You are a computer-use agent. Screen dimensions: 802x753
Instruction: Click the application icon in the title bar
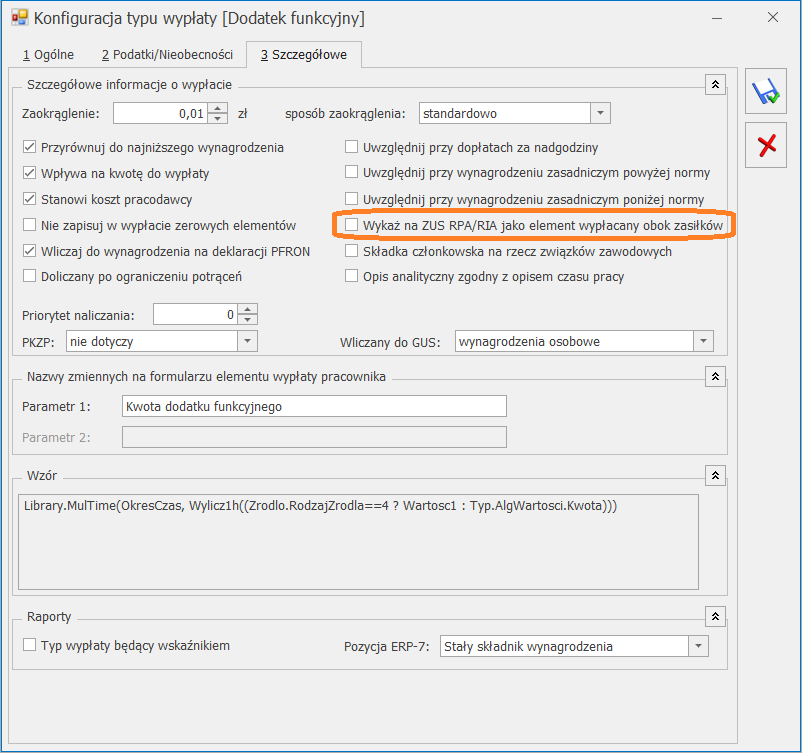pyautogui.click(x=19, y=18)
